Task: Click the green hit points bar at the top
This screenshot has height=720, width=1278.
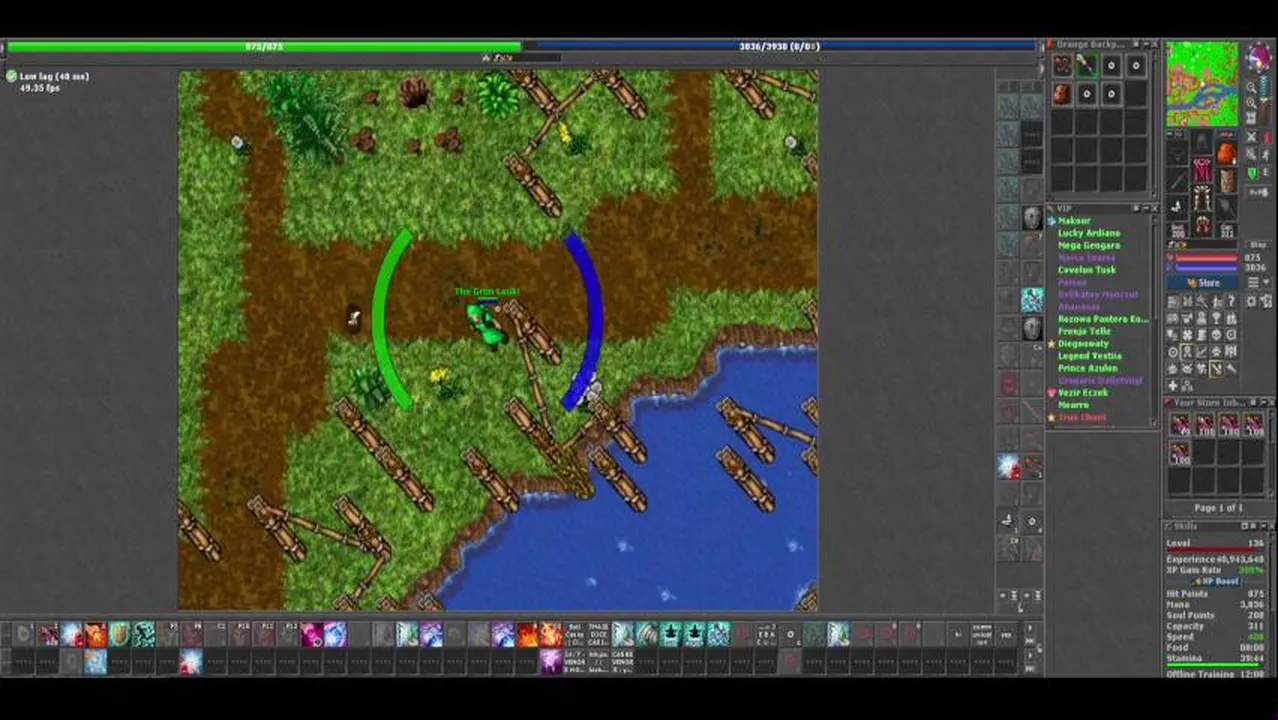Action: (x=264, y=46)
